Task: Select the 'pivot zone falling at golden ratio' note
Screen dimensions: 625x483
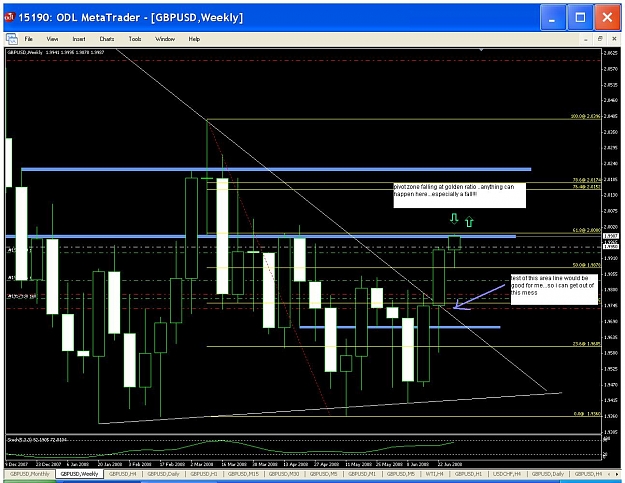Action: pyautogui.click(x=459, y=195)
